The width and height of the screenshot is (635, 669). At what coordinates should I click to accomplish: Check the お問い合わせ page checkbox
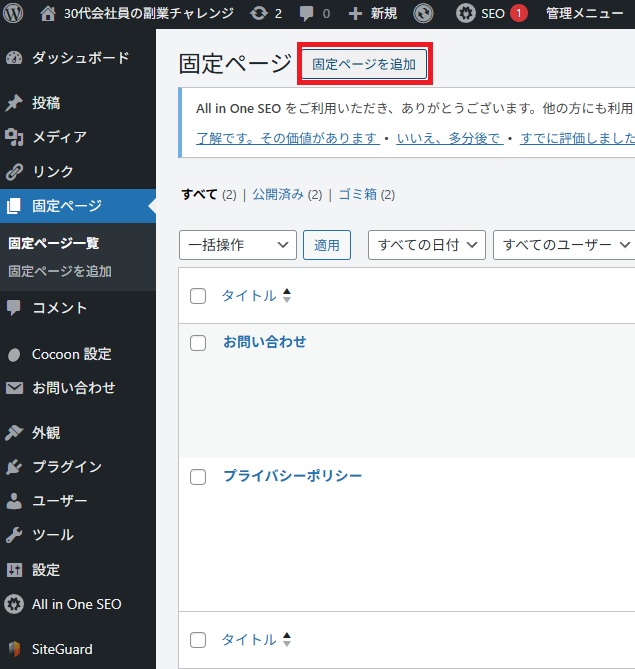(x=198, y=343)
